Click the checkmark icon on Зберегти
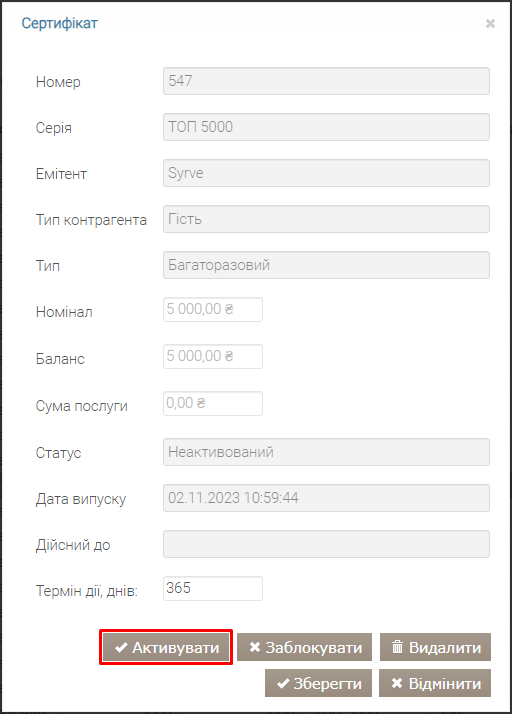 [x=283, y=683]
